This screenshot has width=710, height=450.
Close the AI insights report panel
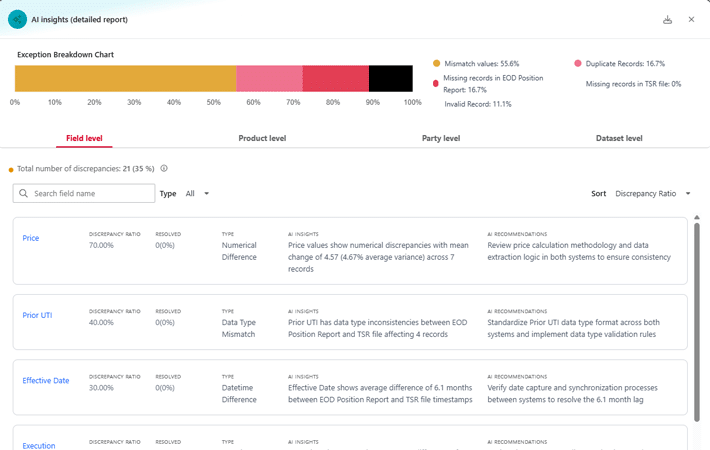coord(691,19)
